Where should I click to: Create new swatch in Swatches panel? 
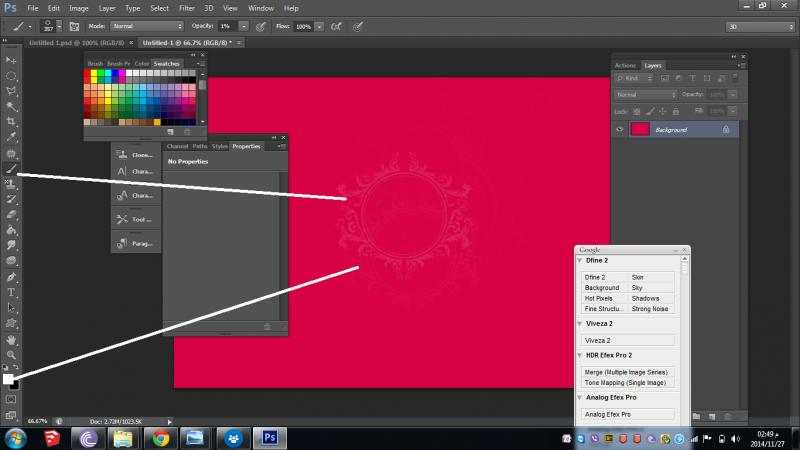coord(170,132)
